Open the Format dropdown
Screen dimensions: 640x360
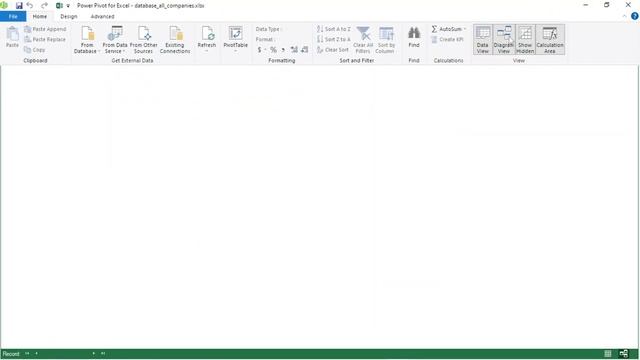pyautogui.click(x=265, y=39)
